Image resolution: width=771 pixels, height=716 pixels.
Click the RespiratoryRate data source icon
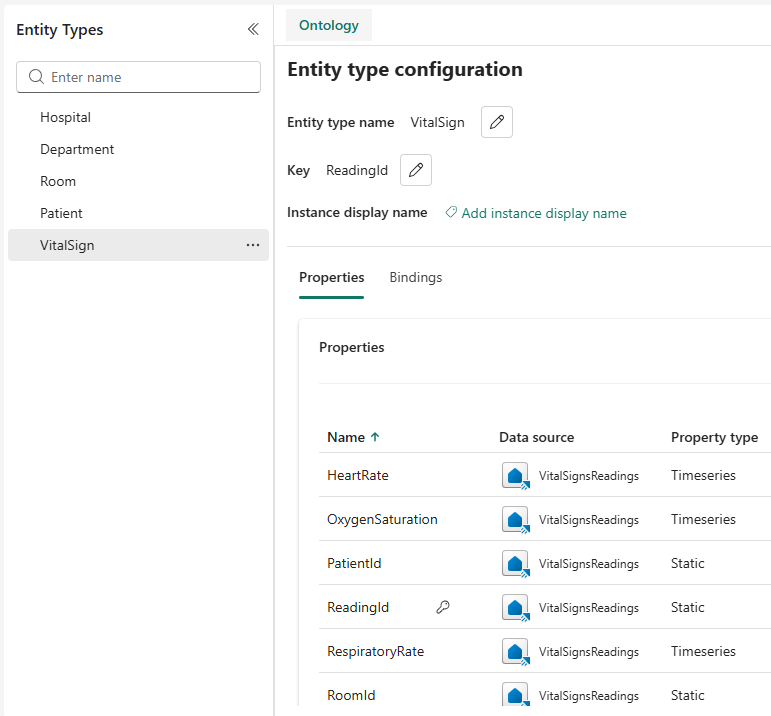(x=515, y=652)
